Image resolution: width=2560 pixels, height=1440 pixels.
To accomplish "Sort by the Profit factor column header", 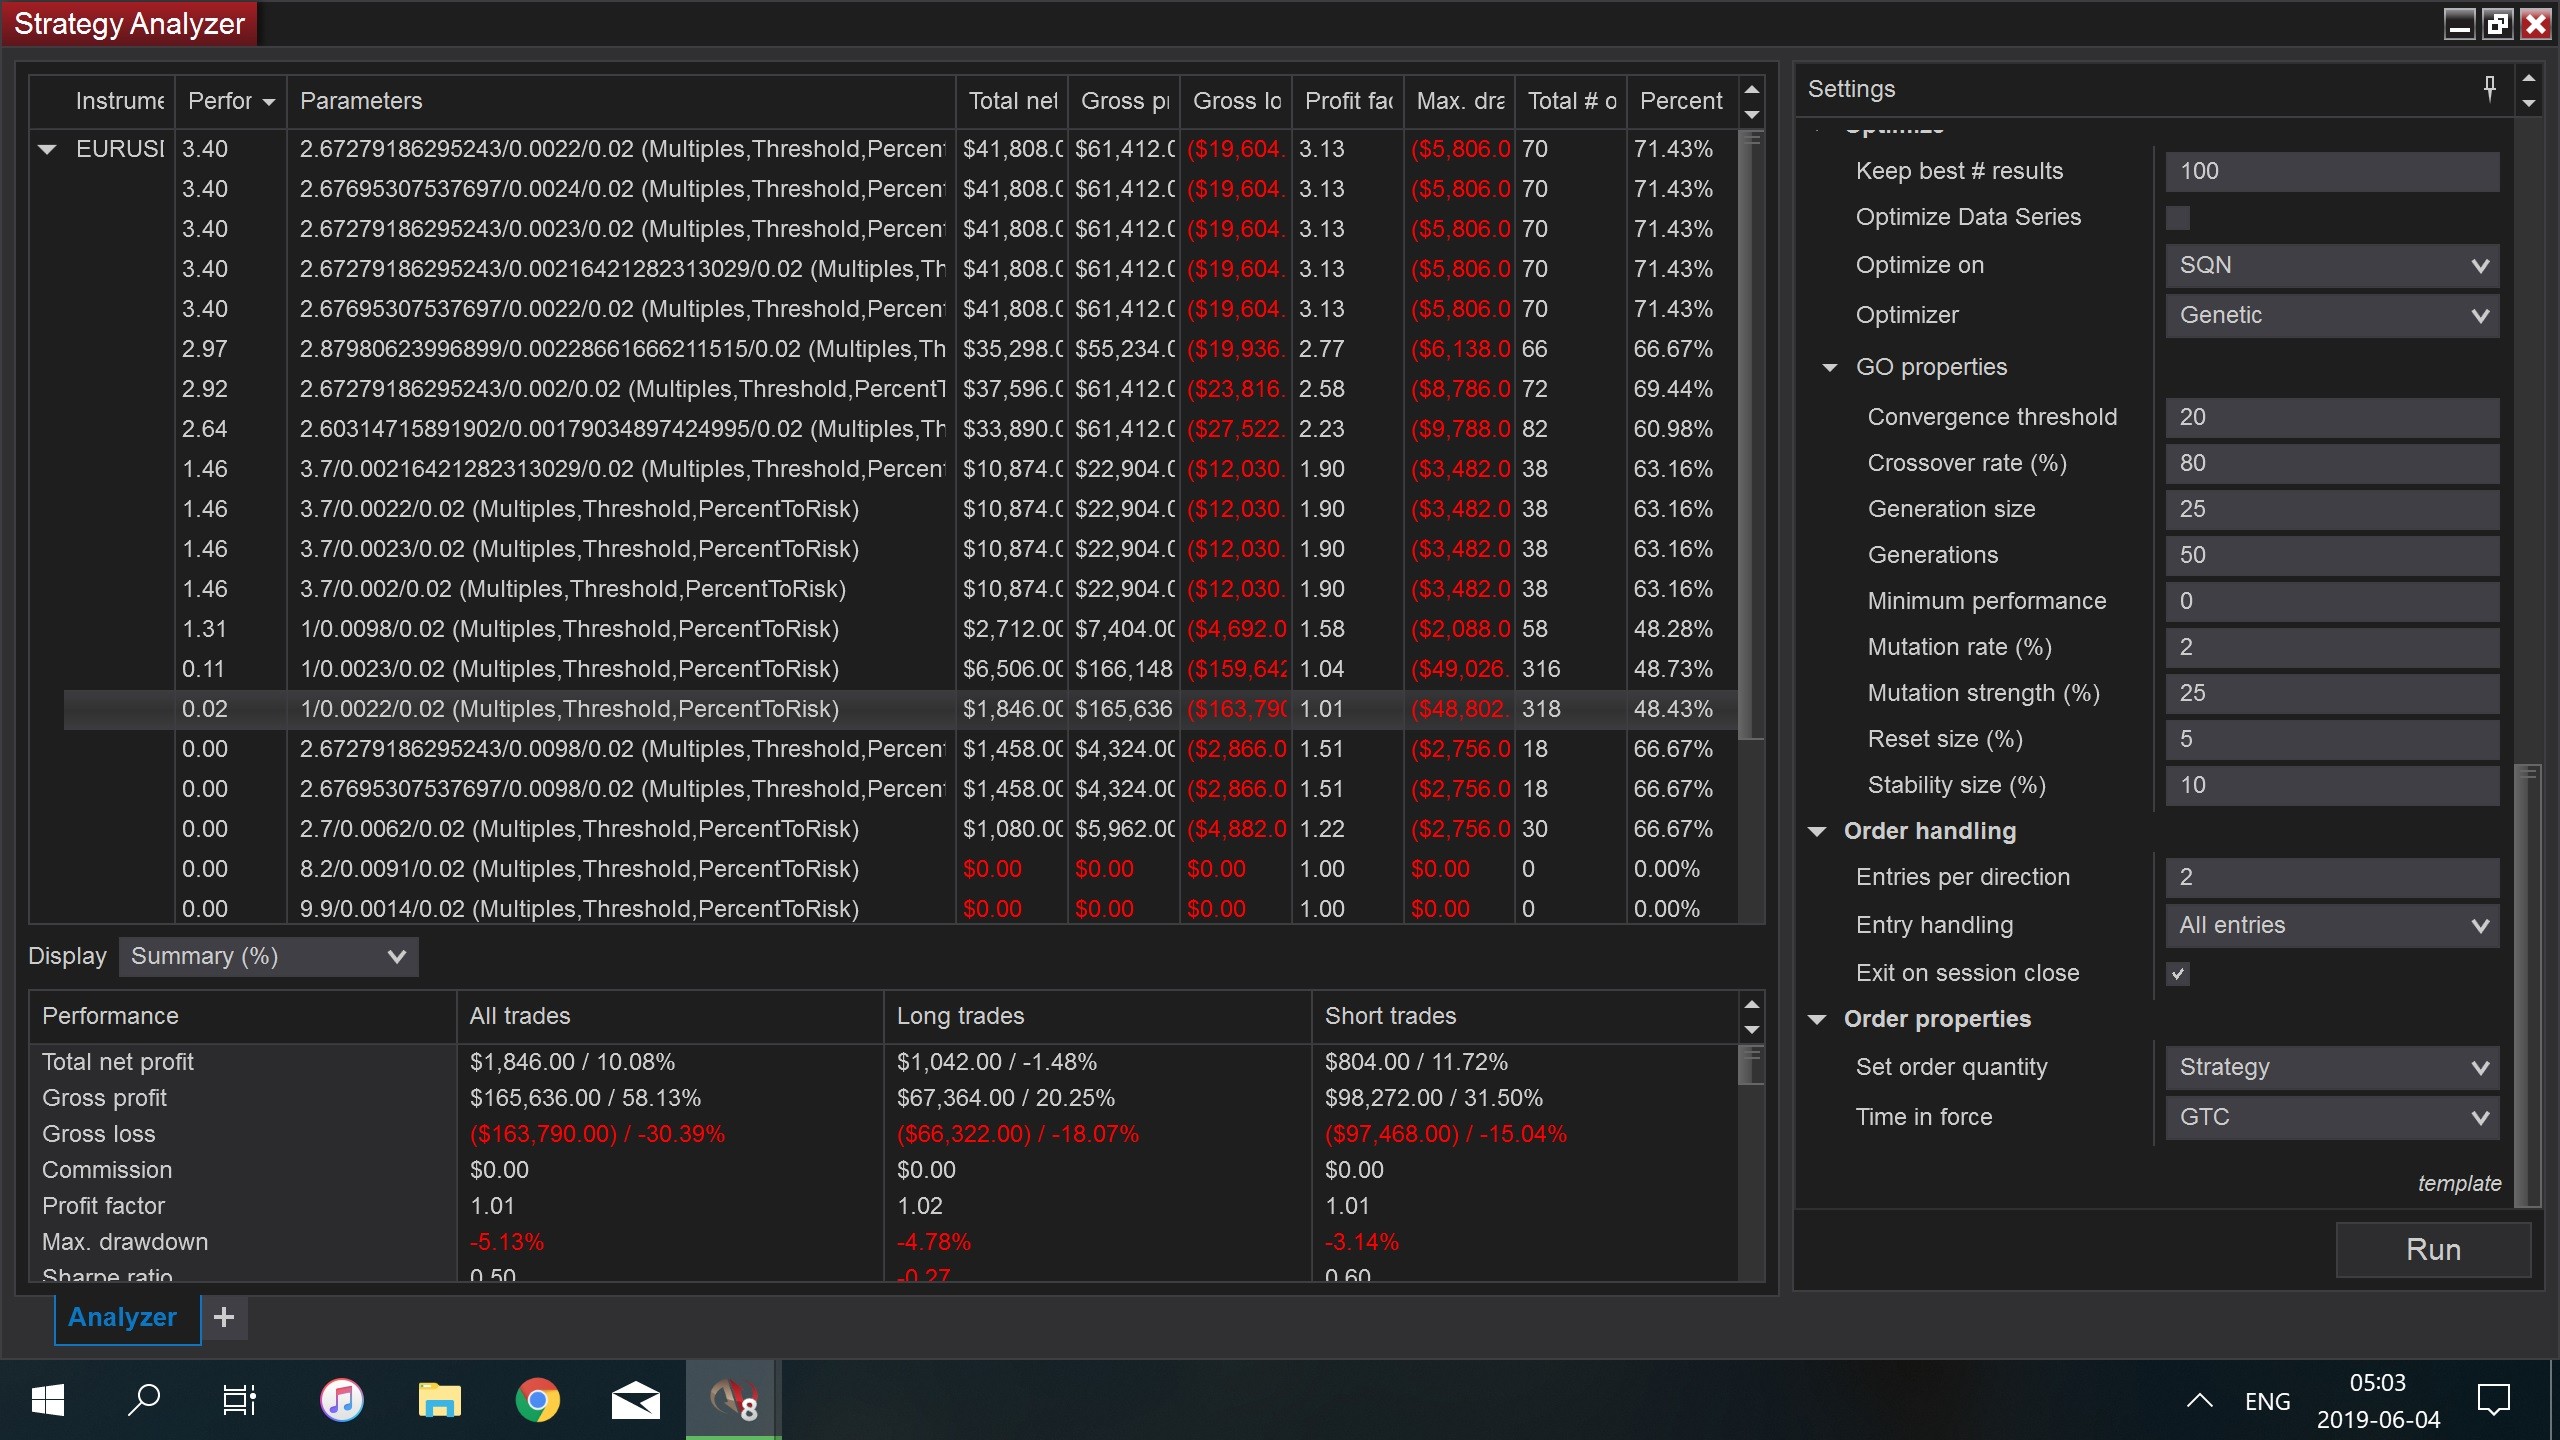I will click(x=1347, y=101).
